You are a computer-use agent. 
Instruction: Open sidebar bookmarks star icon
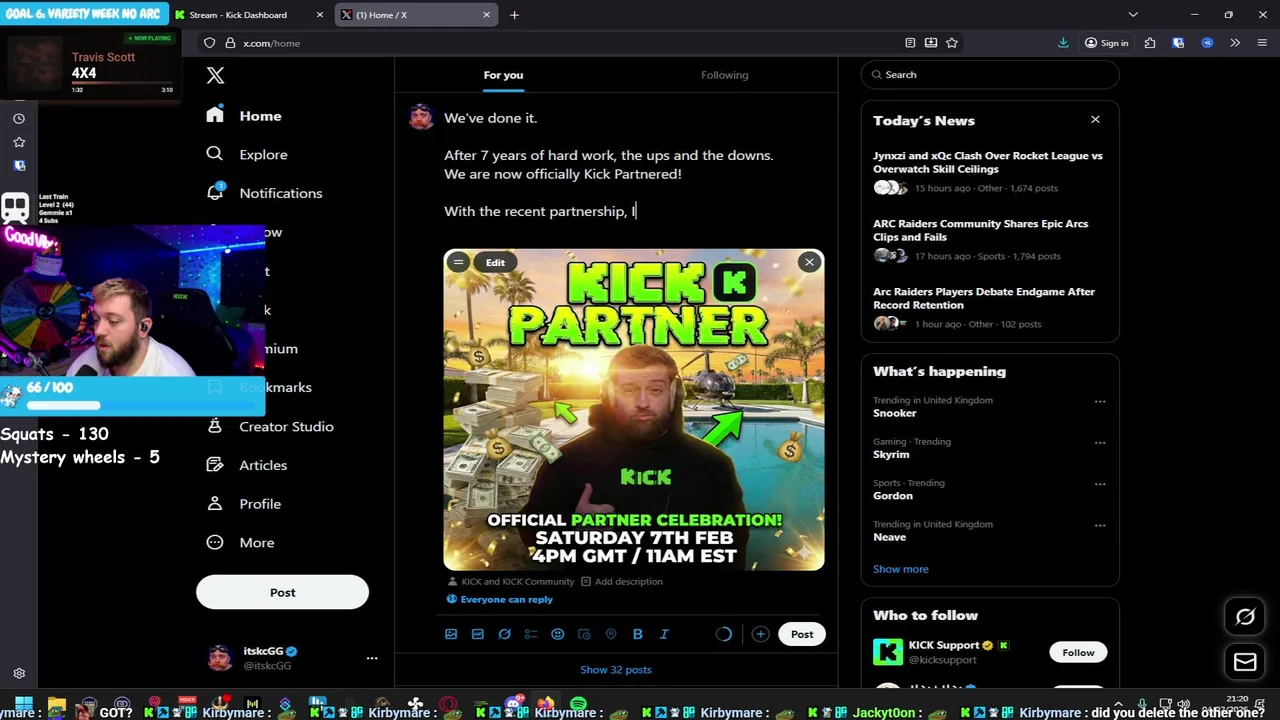click(x=18, y=142)
